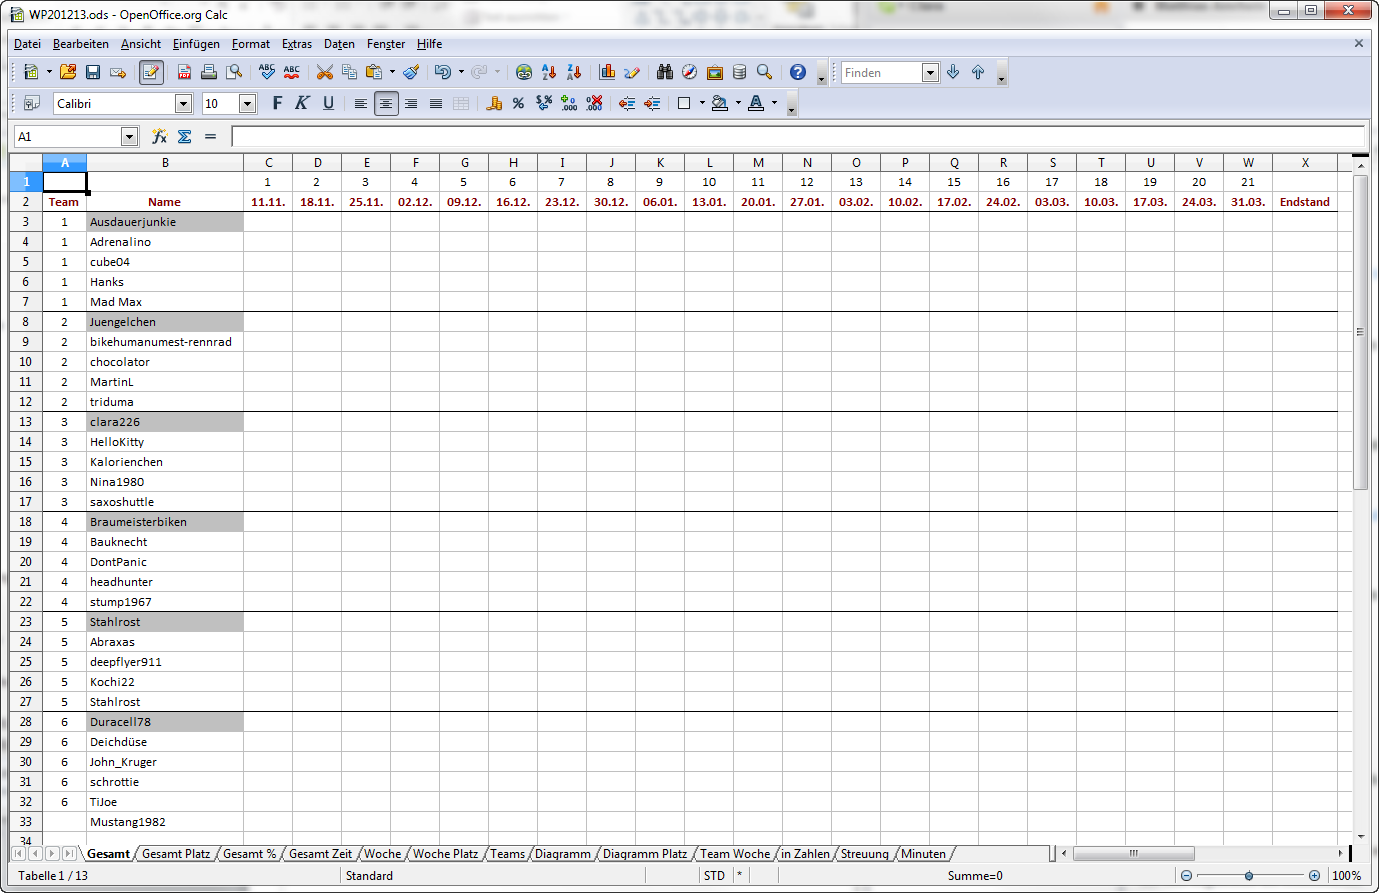
Task: Open page preview
Action: 234,72
